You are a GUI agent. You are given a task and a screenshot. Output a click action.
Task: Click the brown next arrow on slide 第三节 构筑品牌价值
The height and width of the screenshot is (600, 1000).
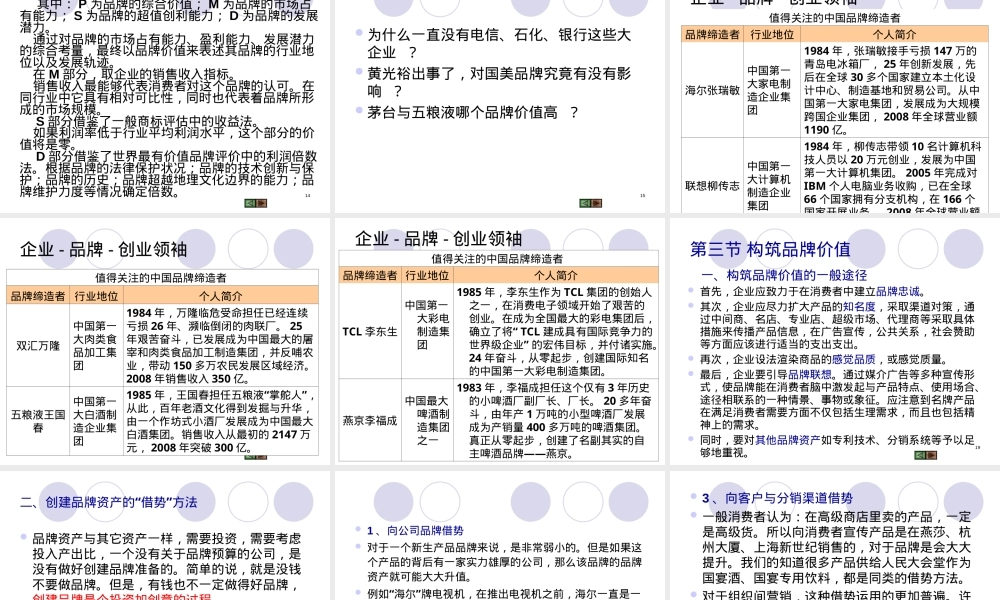pyautogui.click(x=931, y=455)
